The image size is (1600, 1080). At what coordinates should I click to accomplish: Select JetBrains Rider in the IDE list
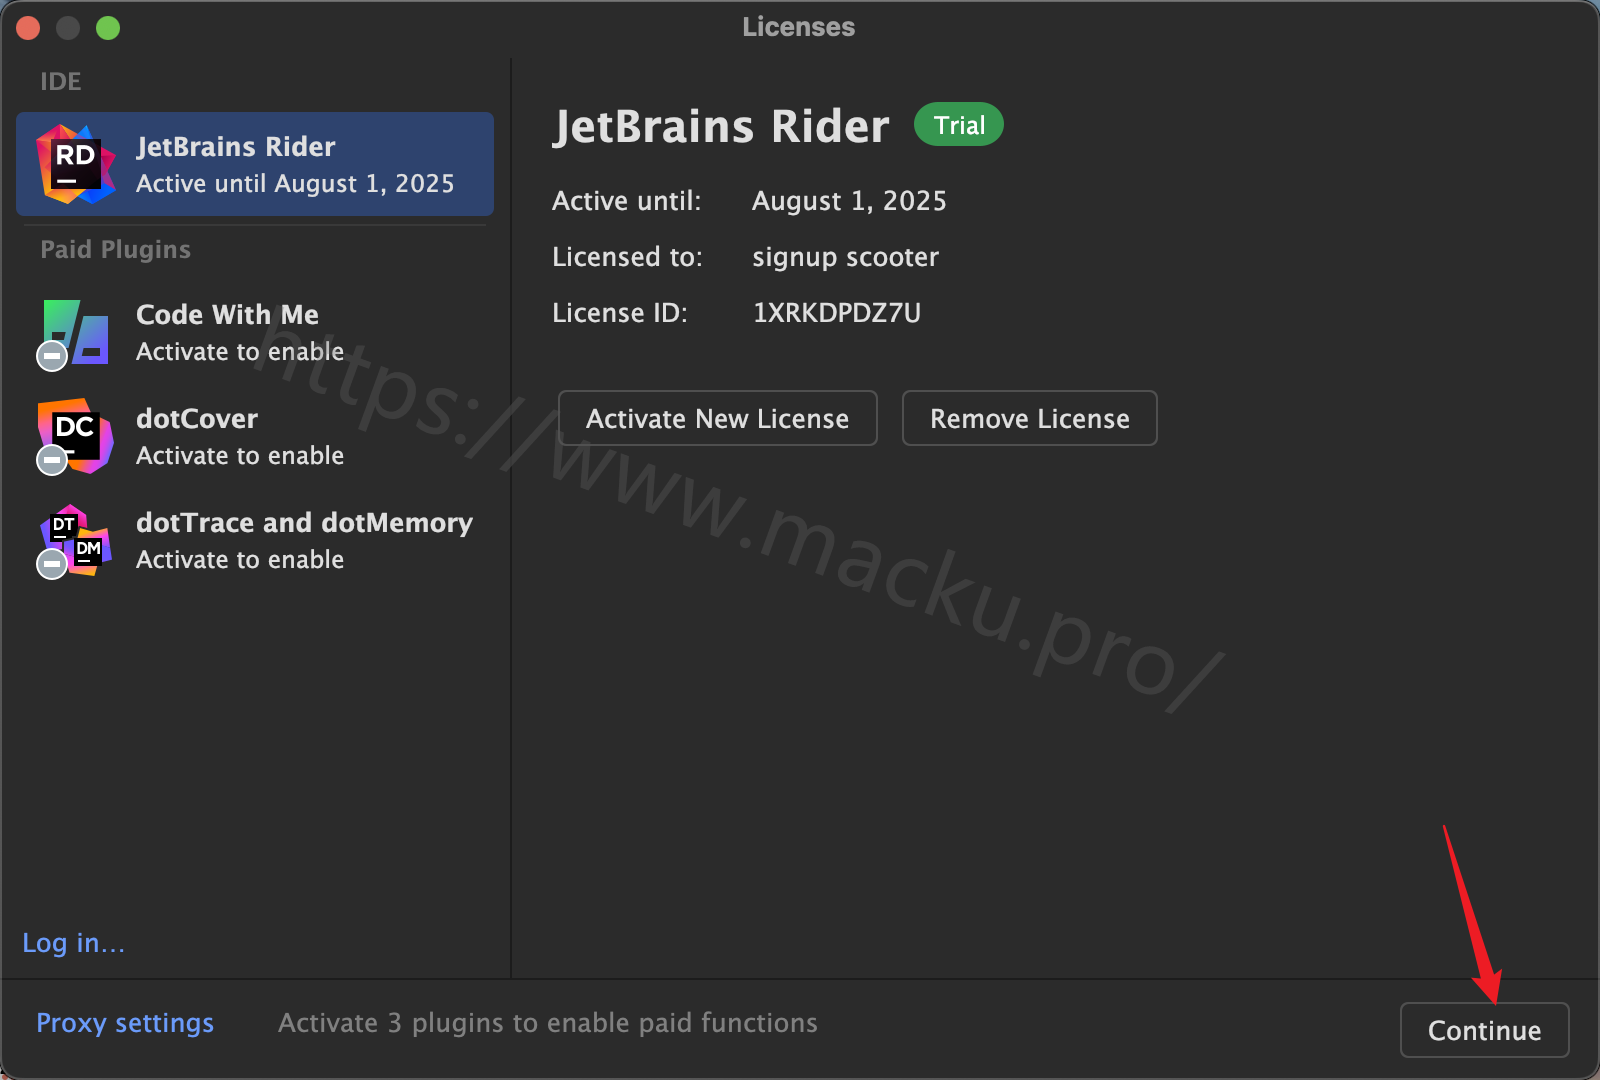pyautogui.click(x=255, y=164)
